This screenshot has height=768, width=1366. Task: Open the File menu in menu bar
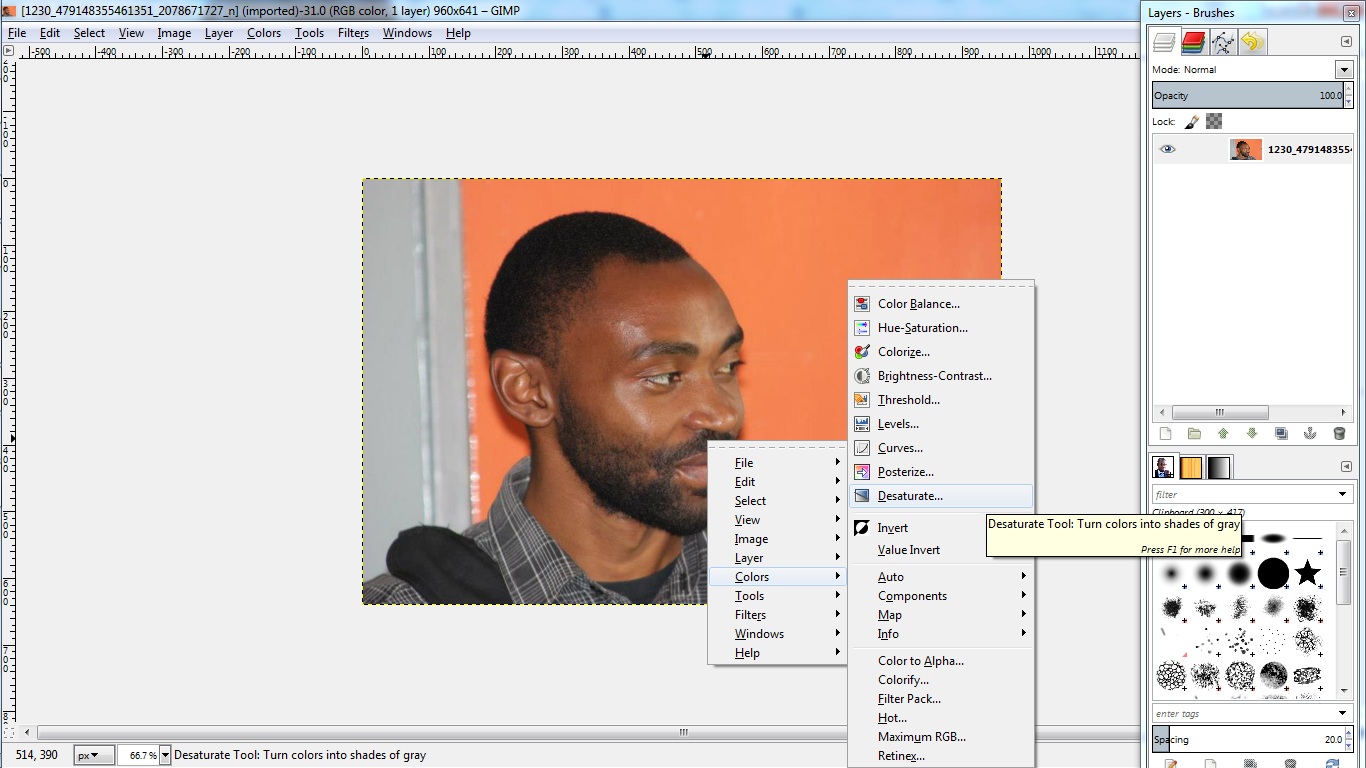(17, 33)
